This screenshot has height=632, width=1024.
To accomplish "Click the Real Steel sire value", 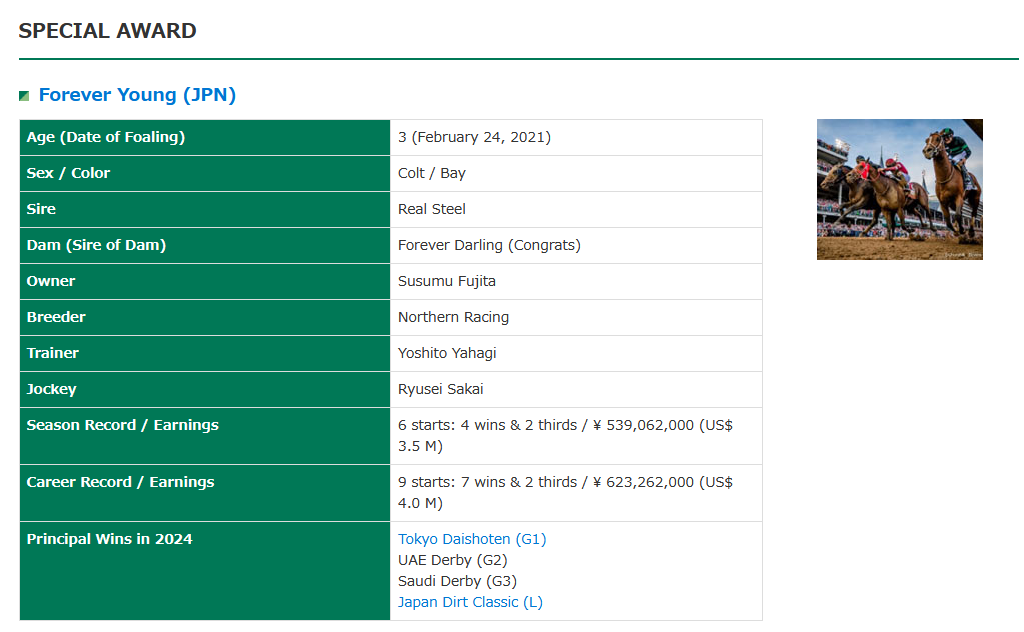I will pos(432,209).
